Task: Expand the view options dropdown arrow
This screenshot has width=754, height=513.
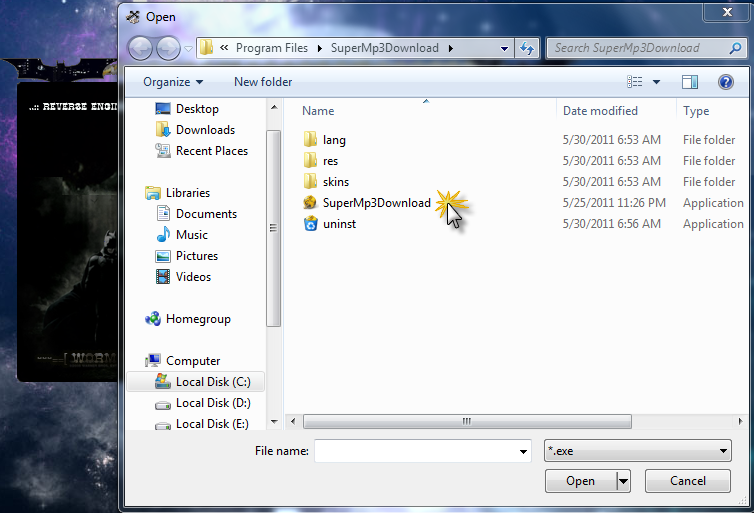Action: tap(656, 82)
